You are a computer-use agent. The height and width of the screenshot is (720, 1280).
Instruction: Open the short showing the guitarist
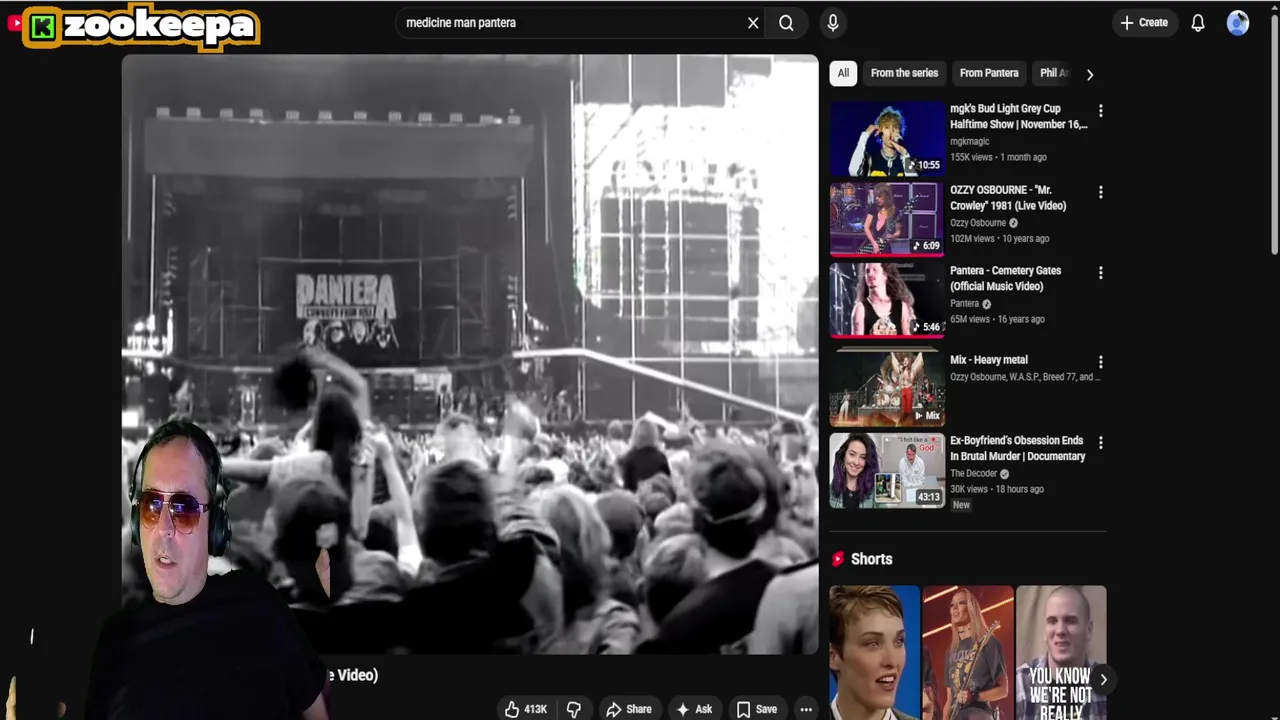967,652
